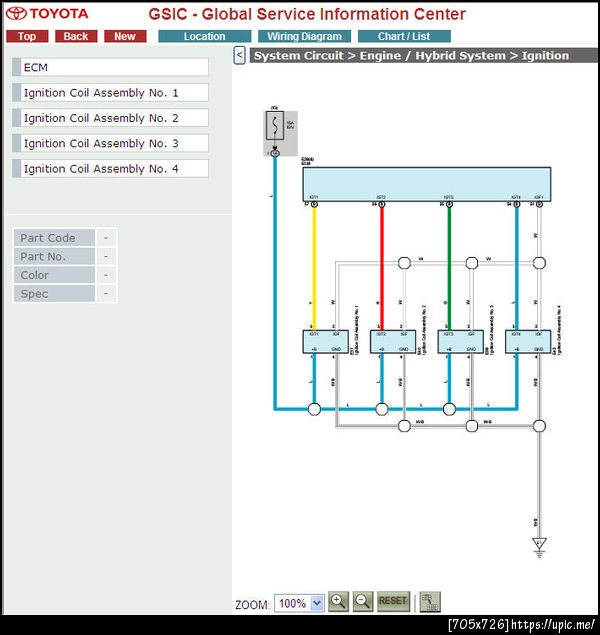Click the Back button
Viewport: 600px width, 635px height.
pos(76,36)
